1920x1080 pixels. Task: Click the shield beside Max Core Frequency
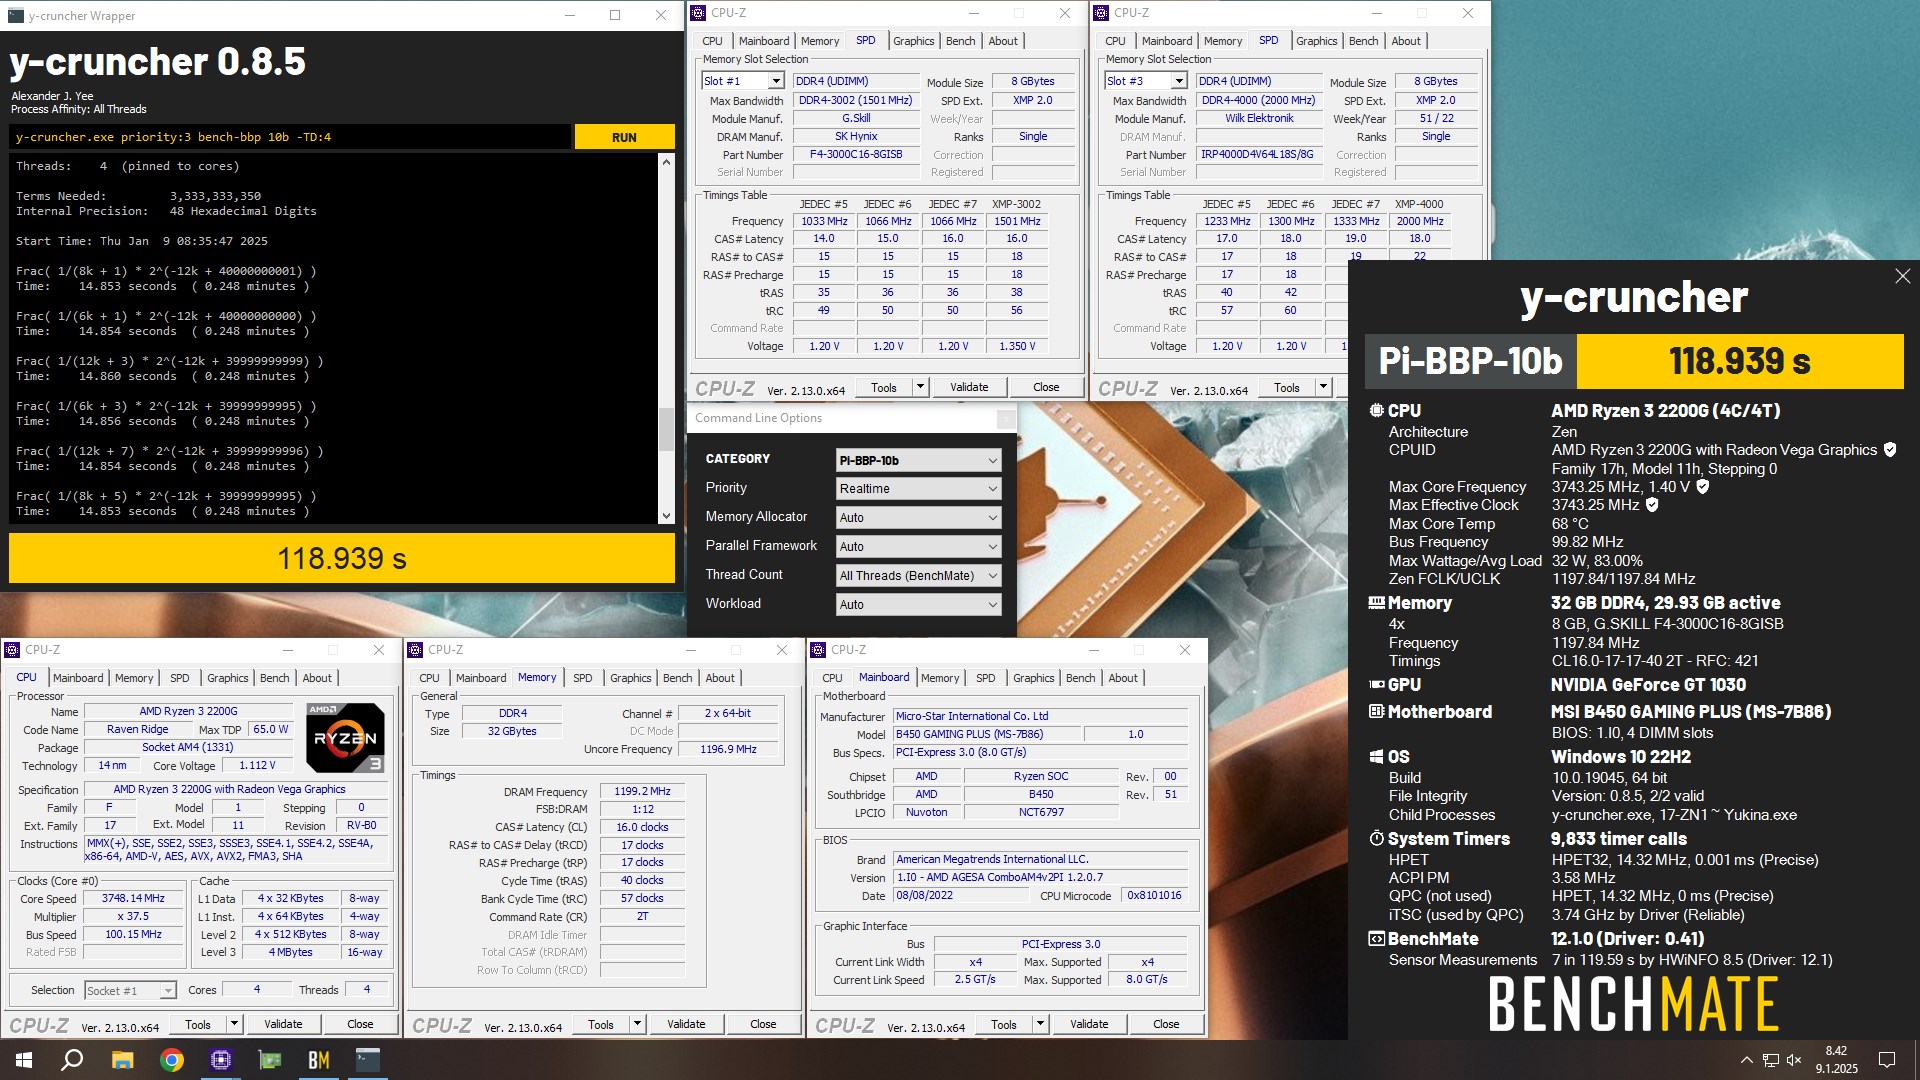point(1703,487)
